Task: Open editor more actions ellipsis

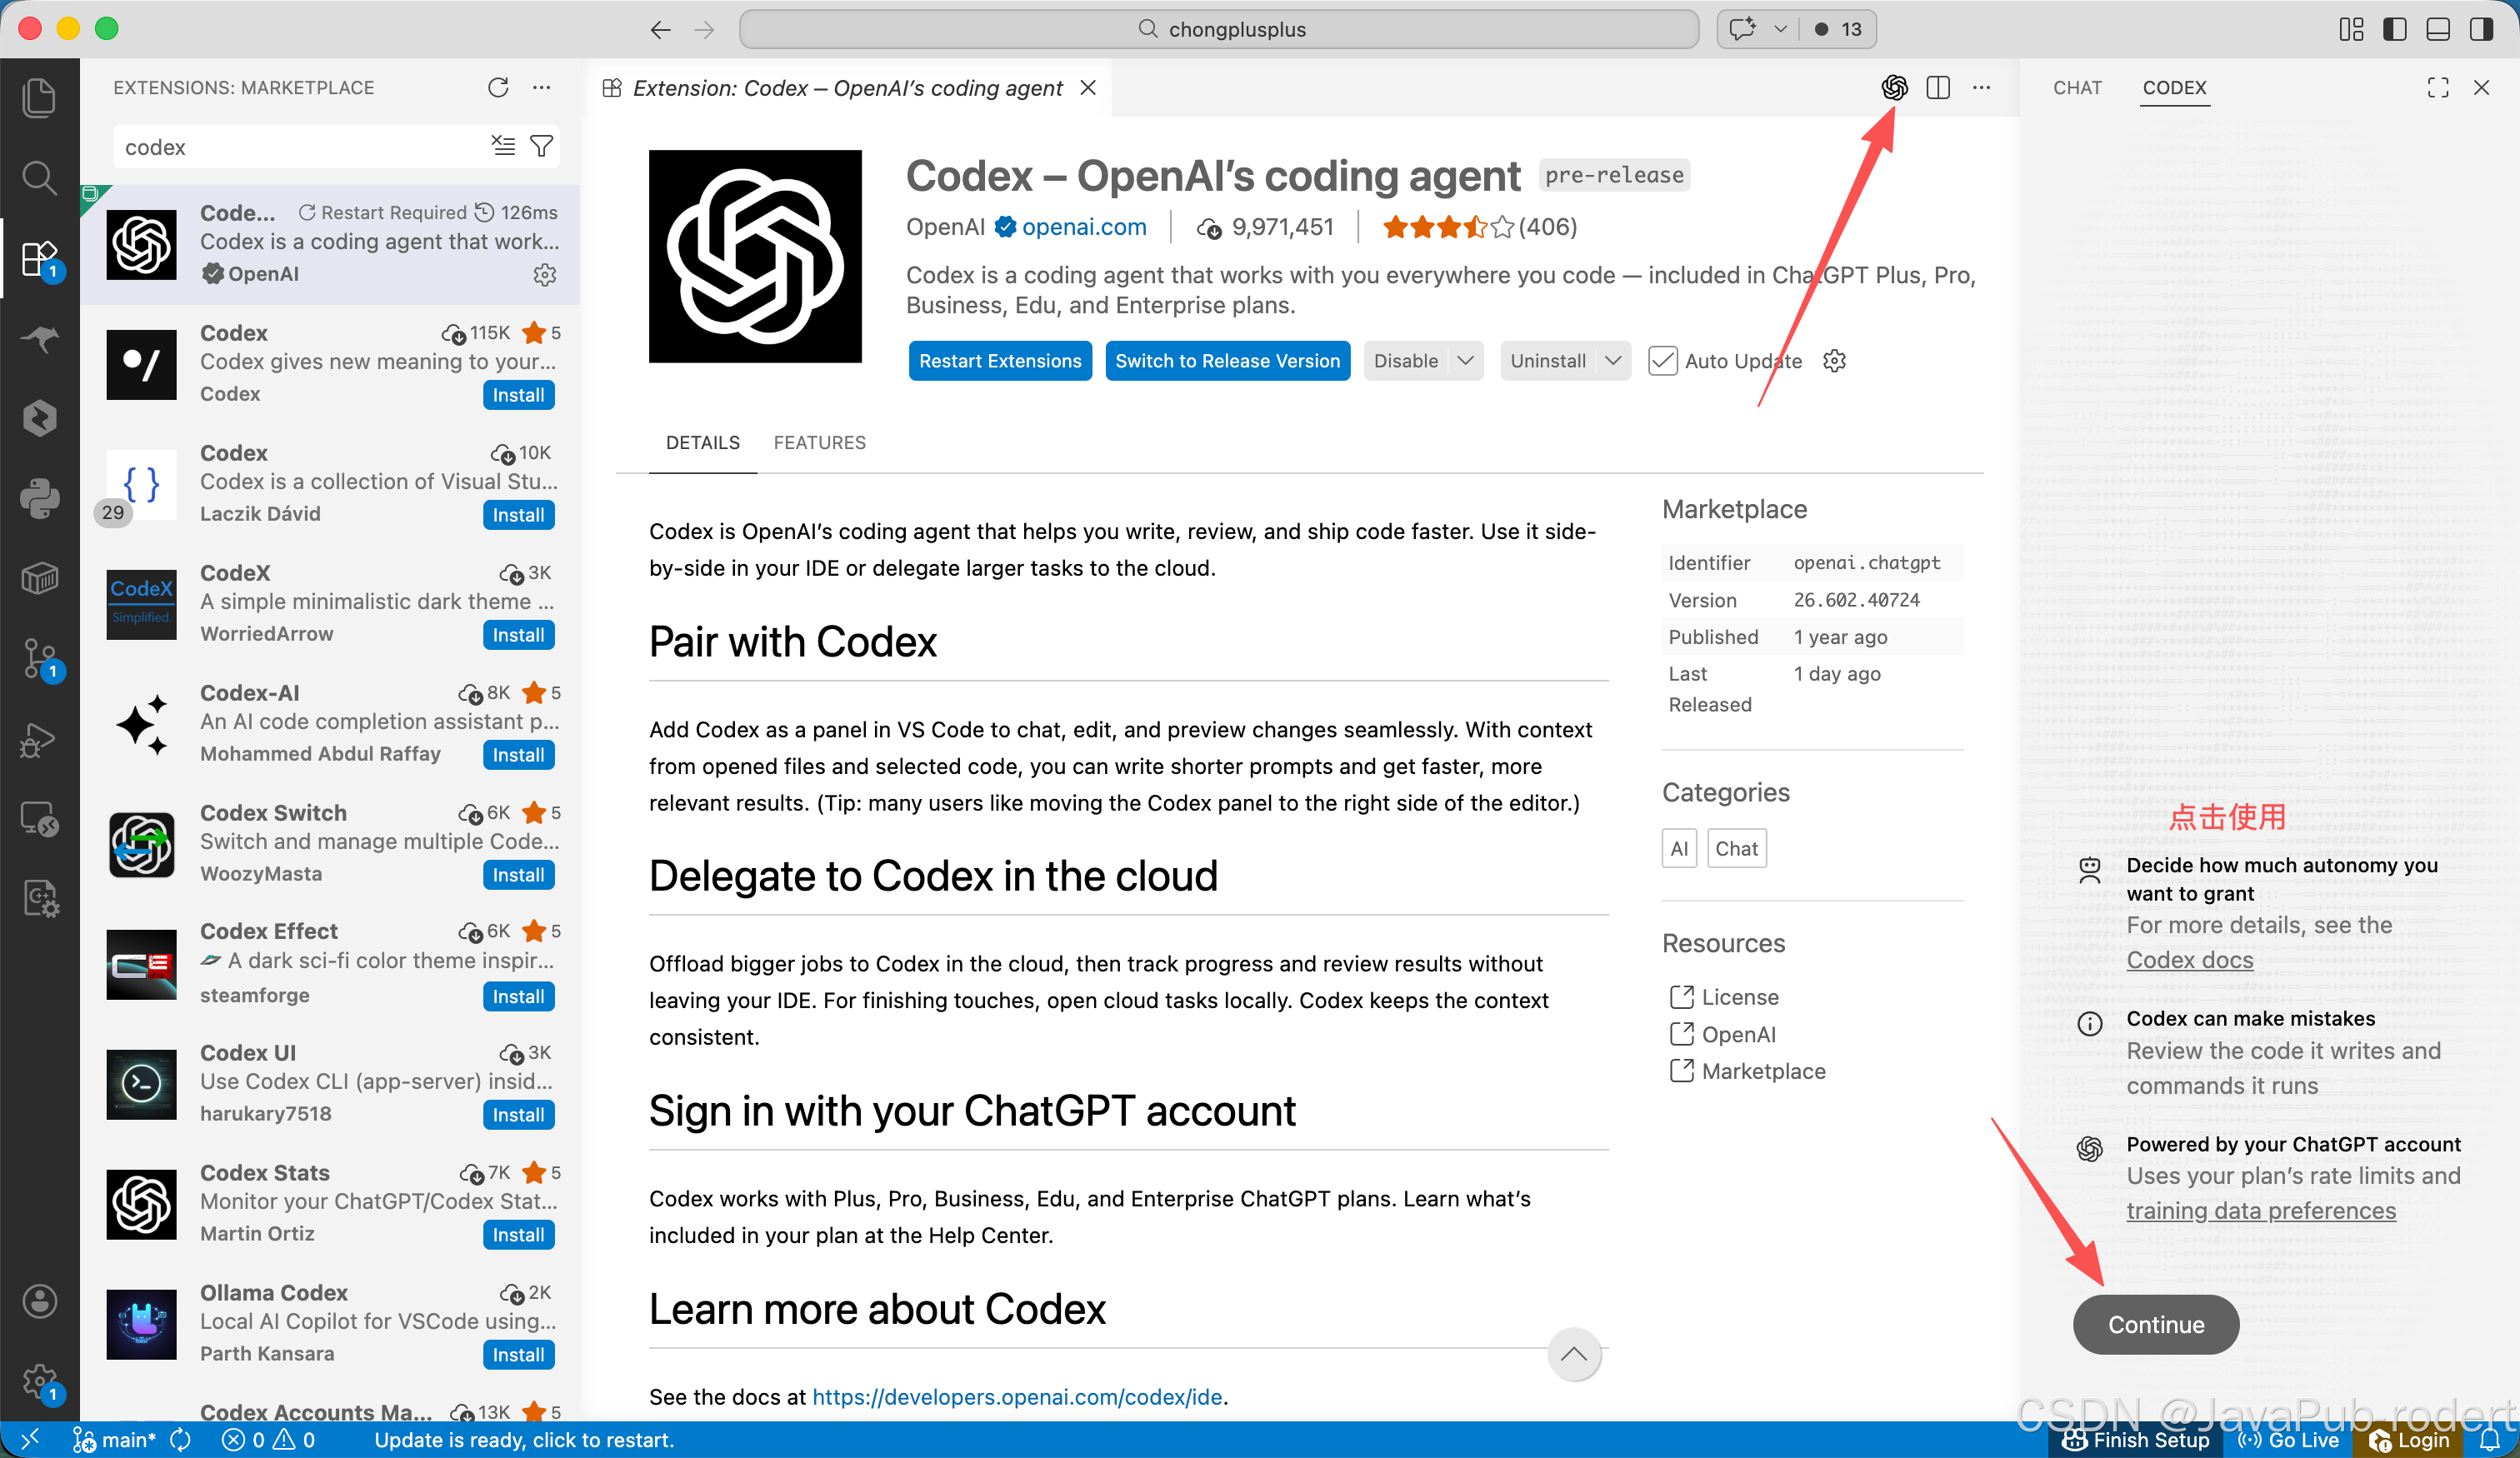Action: (1981, 87)
